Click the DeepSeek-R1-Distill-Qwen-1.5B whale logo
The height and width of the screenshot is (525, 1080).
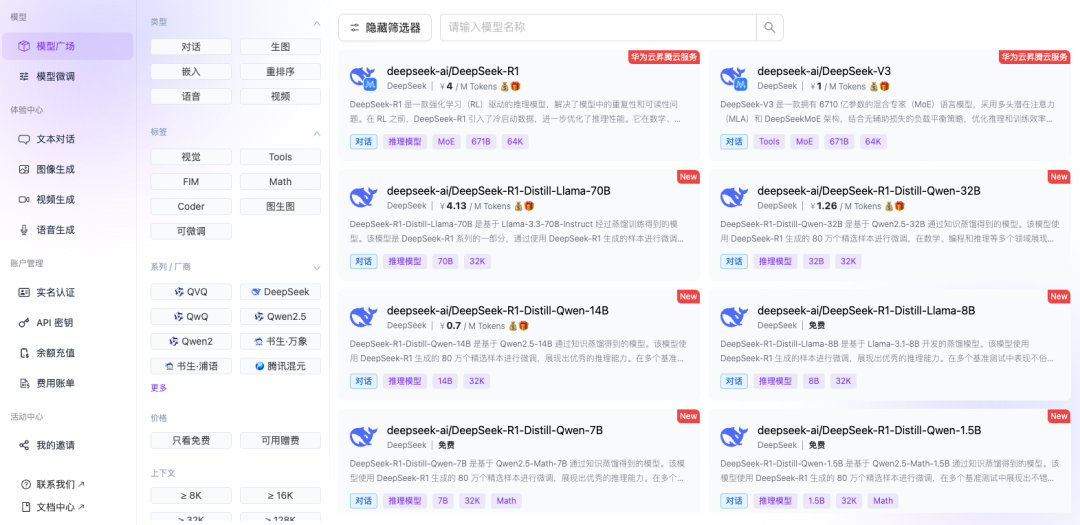point(734,437)
